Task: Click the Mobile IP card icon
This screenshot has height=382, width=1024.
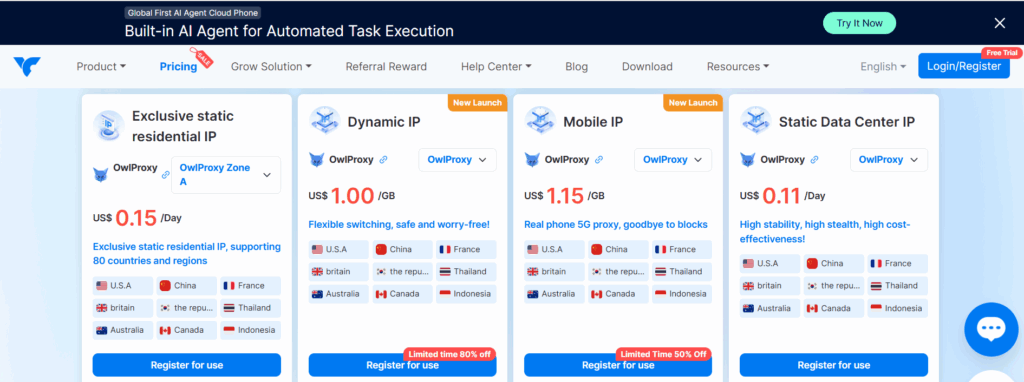Action: point(540,121)
